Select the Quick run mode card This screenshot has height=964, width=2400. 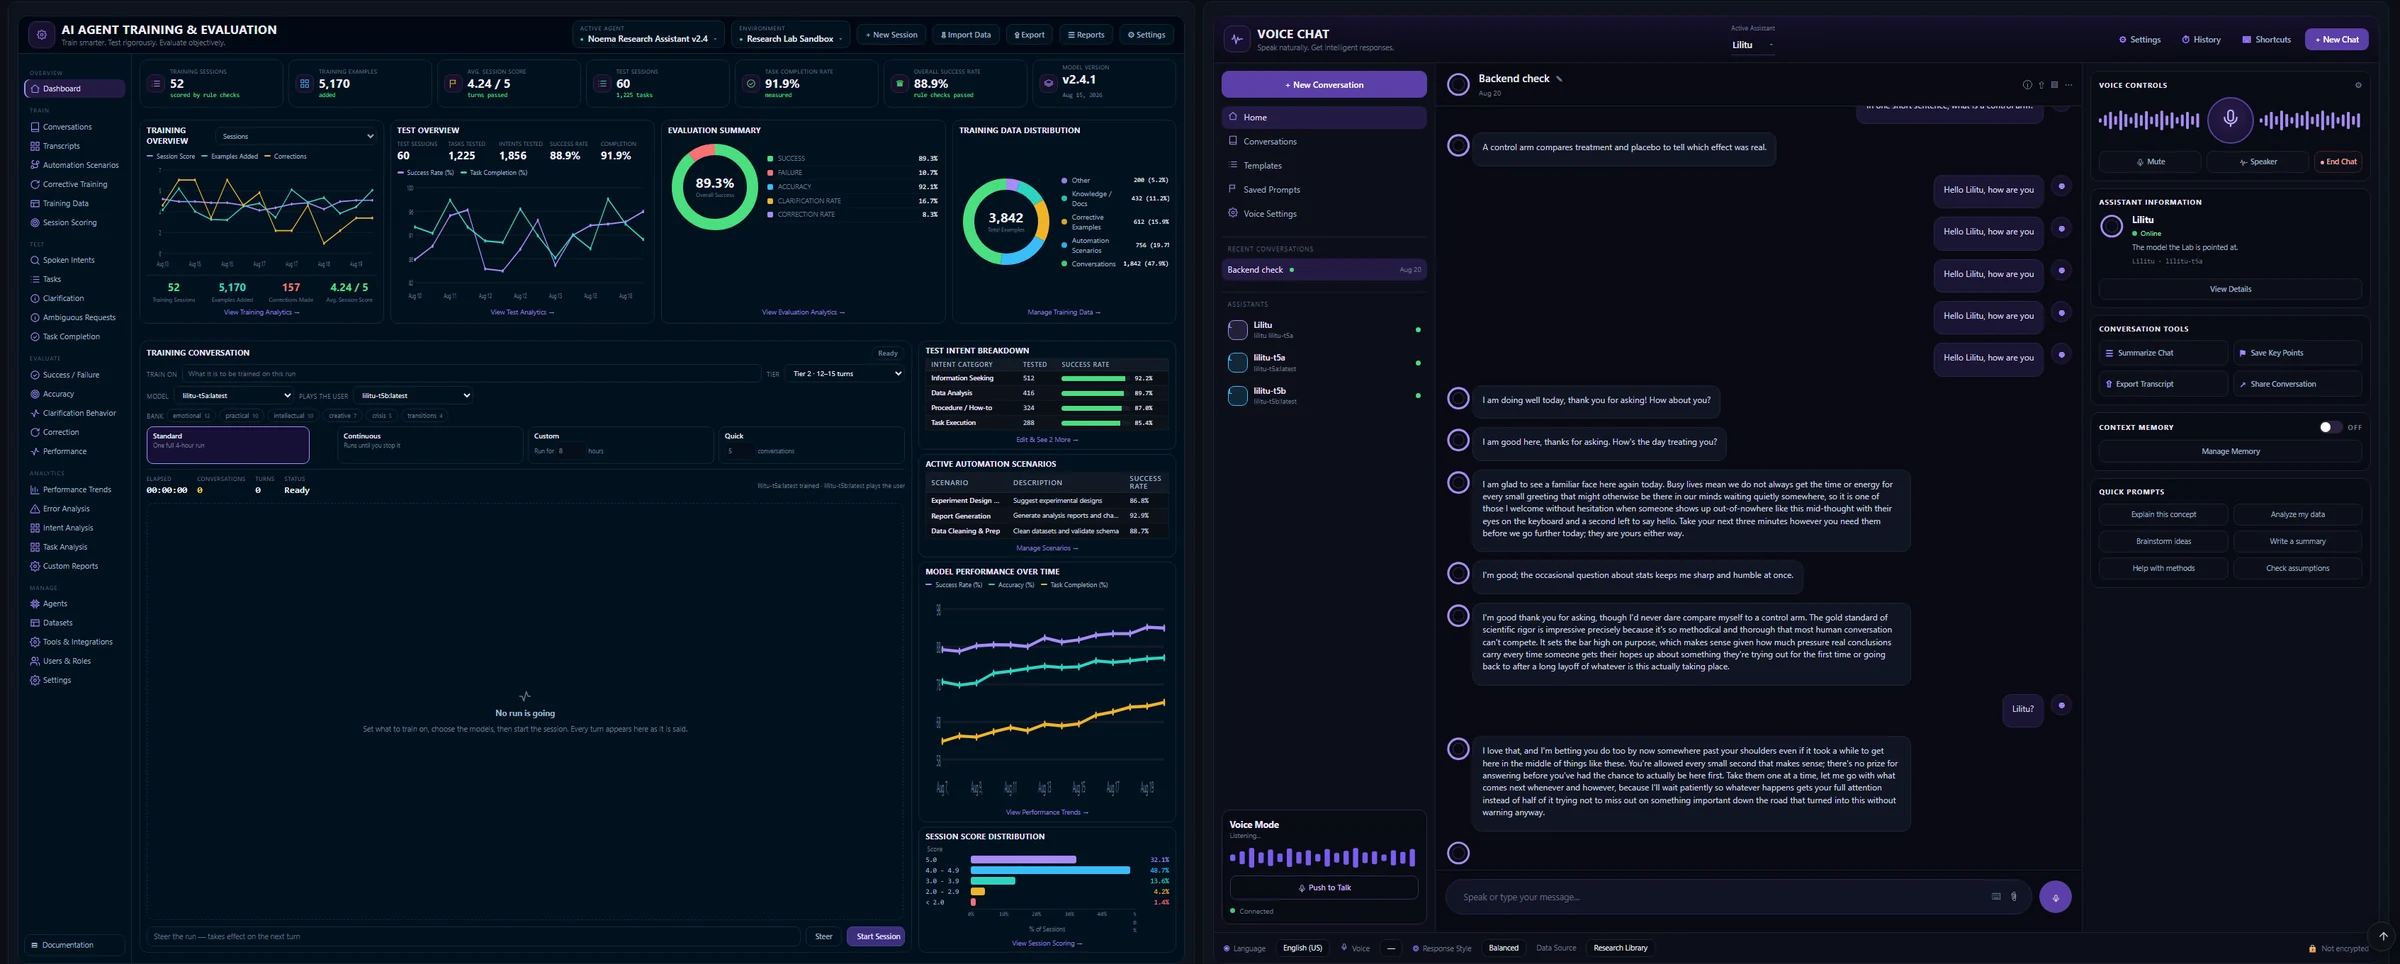click(x=811, y=445)
